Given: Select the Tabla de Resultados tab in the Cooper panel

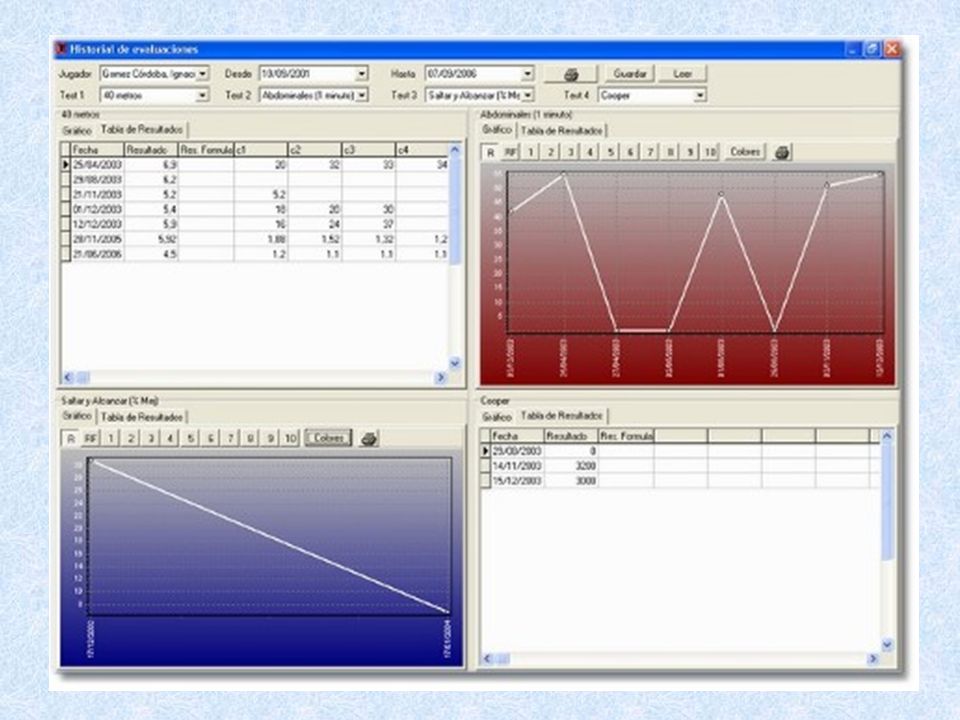Looking at the screenshot, I should (x=561, y=416).
